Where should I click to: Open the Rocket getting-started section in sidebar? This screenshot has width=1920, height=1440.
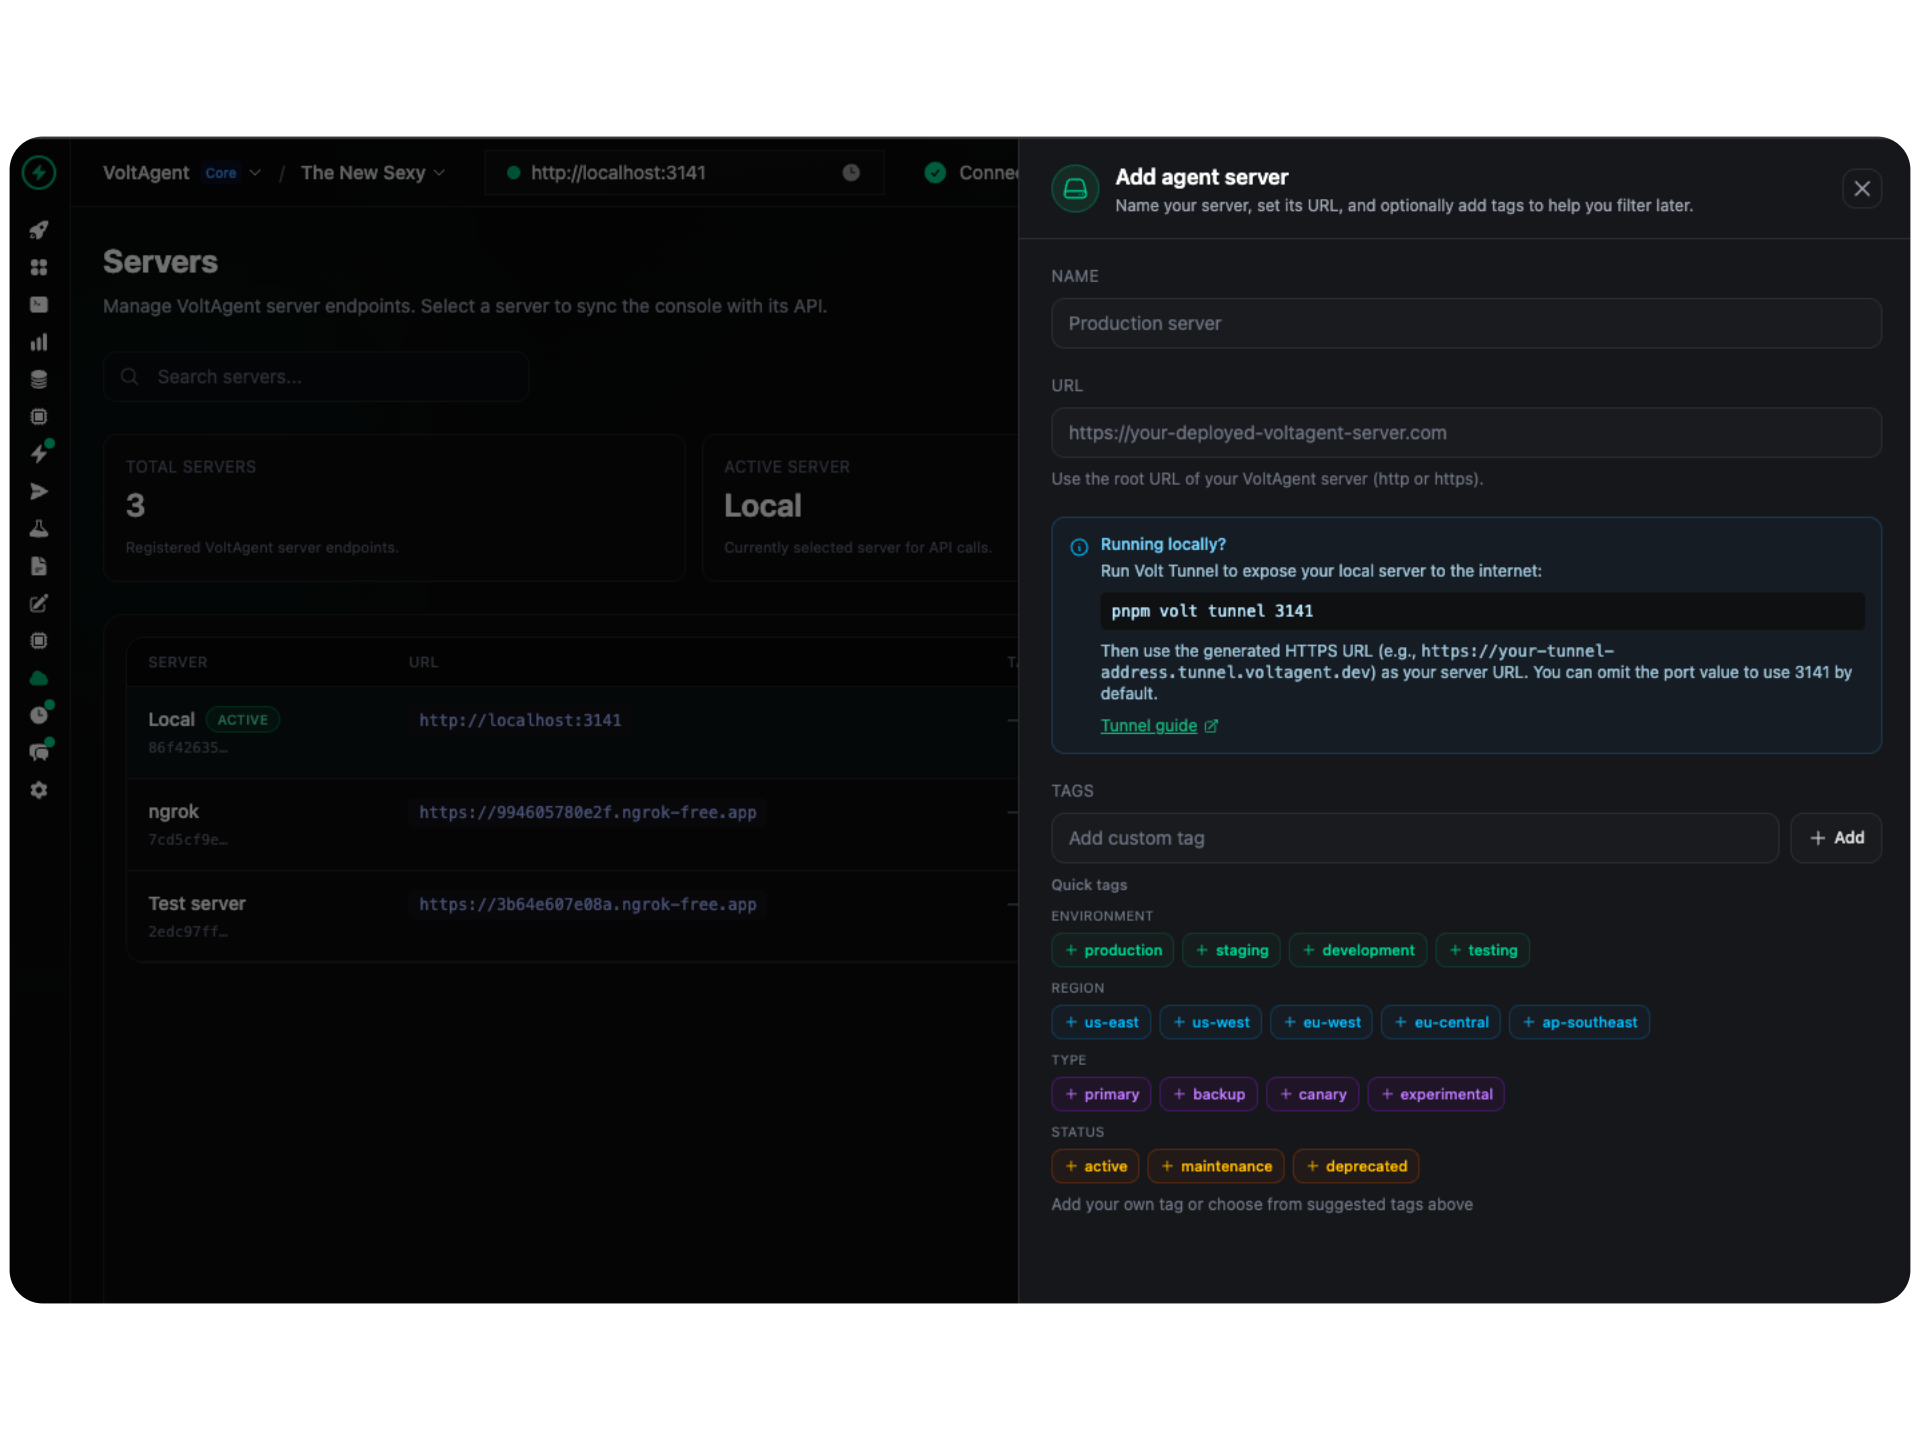pos(39,230)
